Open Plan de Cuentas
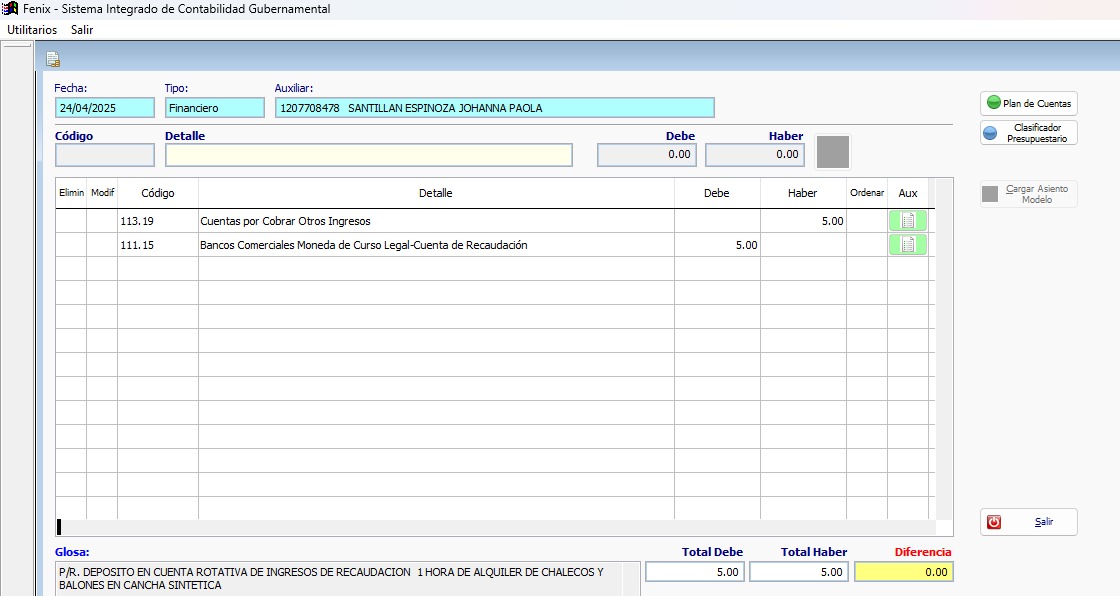The height and width of the screenshot is (596, 1120). [x=1028, y=103]
